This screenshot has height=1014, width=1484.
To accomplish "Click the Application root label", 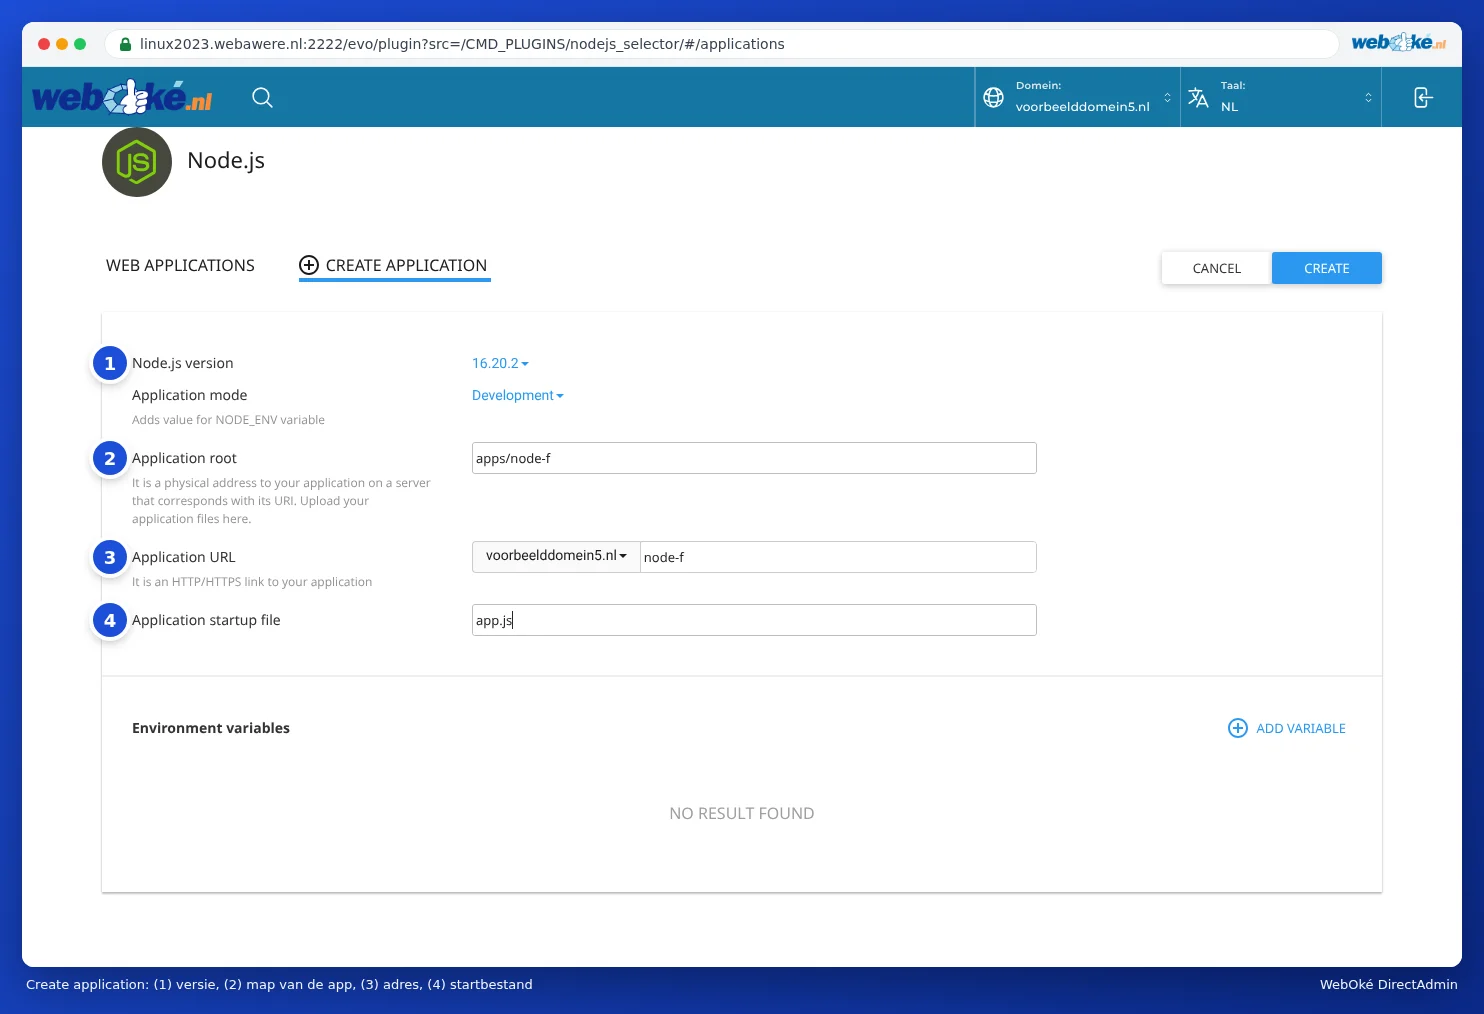I will pyautogui.click(x=184, y=458).
